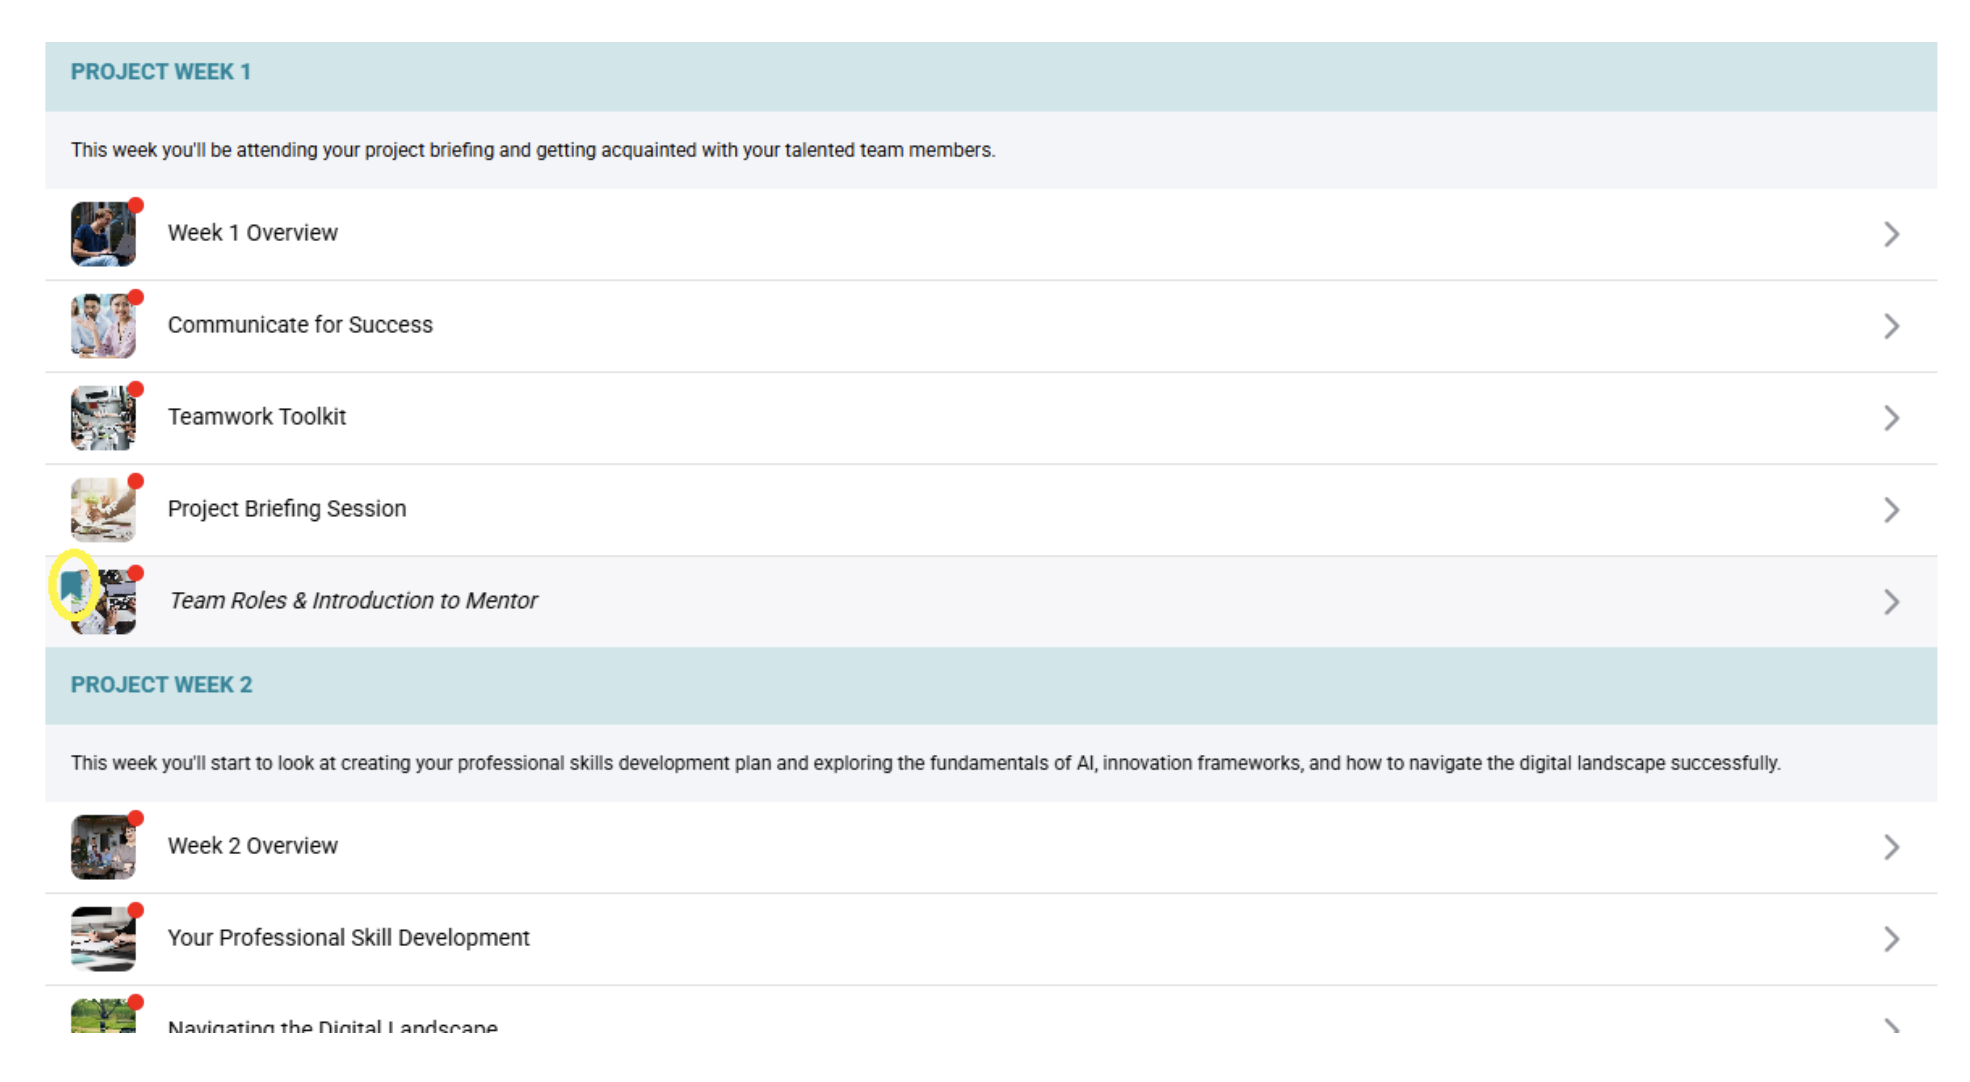The image size is (1970, 1082).
Task: Click Week 1 Overview thumbnail image
Action: coord(102,234)
